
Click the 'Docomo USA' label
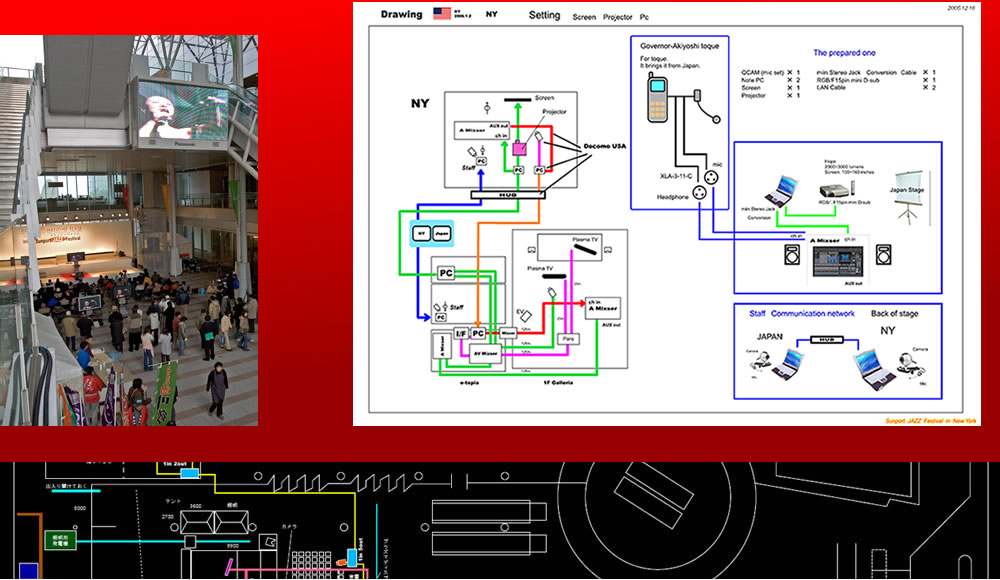(605, 146)
